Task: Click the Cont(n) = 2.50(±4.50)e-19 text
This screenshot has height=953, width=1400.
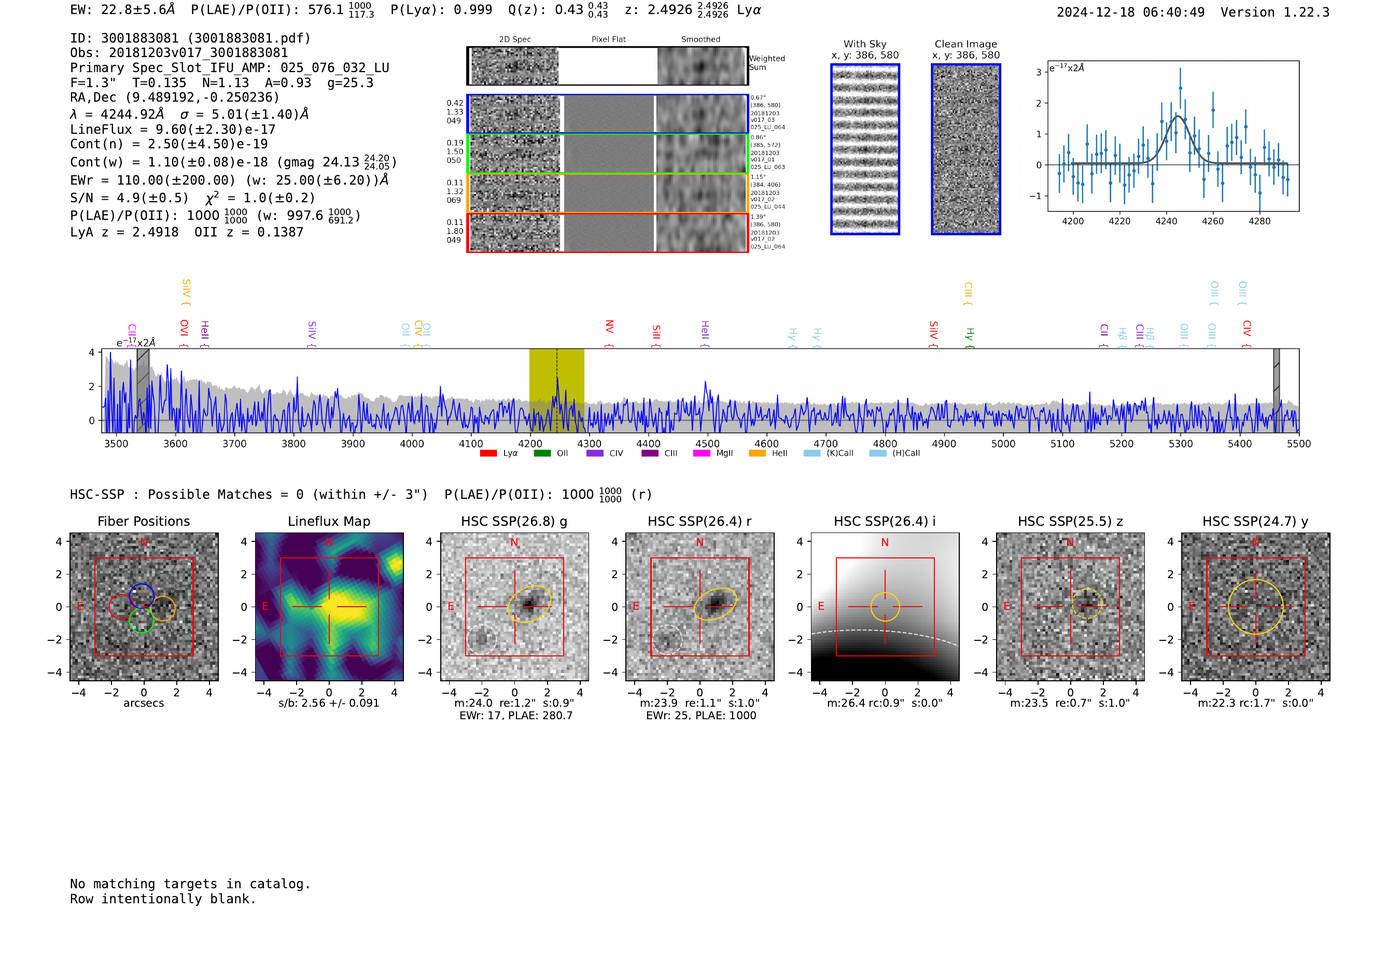Action: [x=169, y=144]
